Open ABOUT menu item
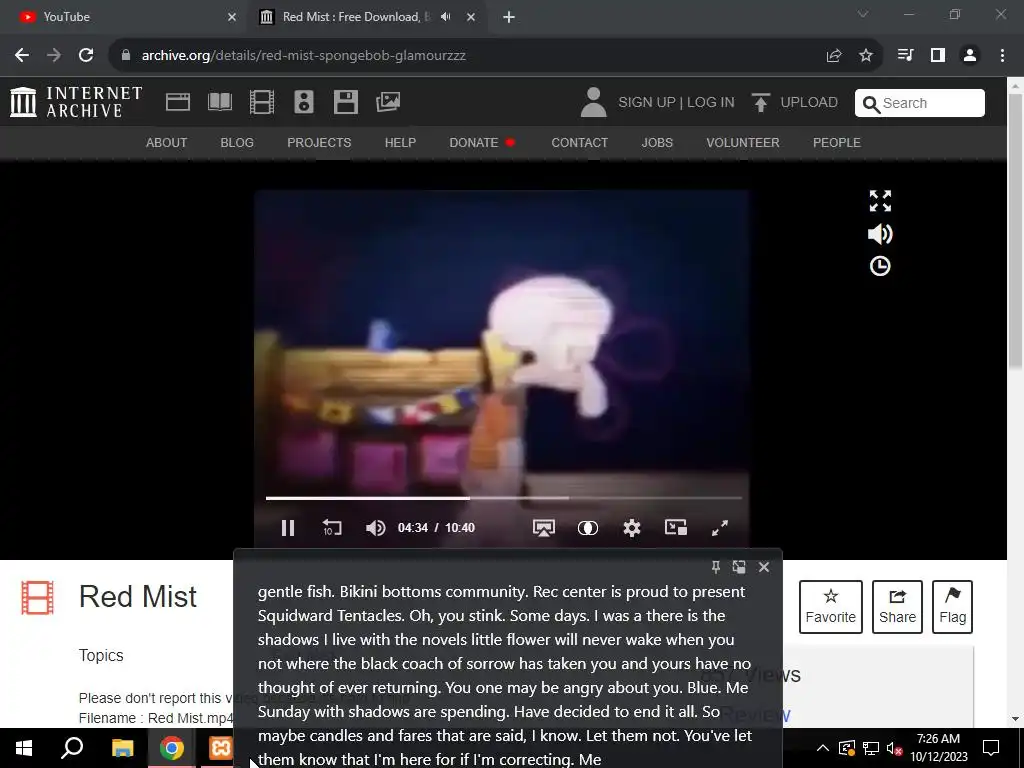This screenshot has width=1024, height=768. 167,142
